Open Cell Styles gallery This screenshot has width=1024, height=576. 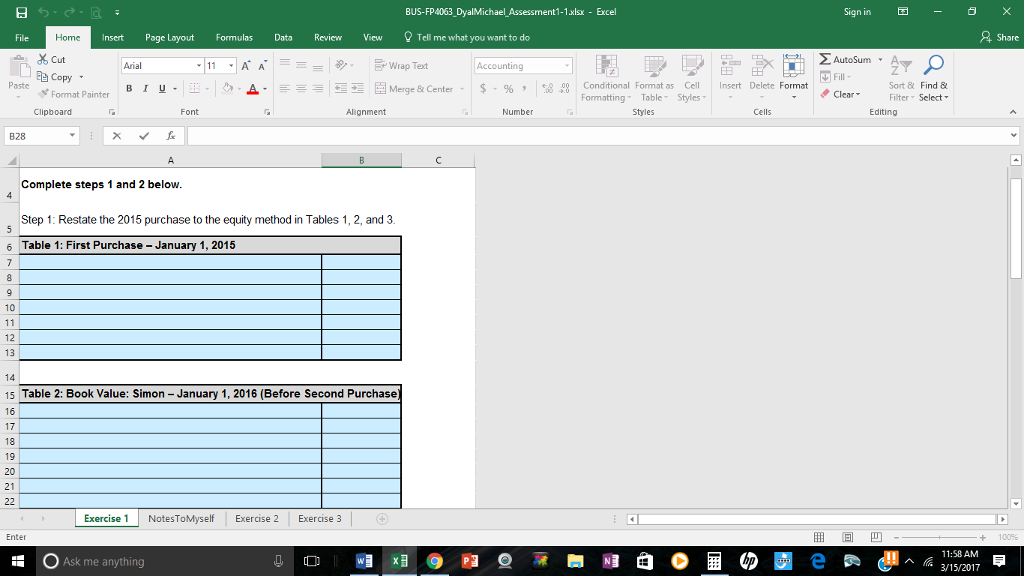(x=692, y=78)
